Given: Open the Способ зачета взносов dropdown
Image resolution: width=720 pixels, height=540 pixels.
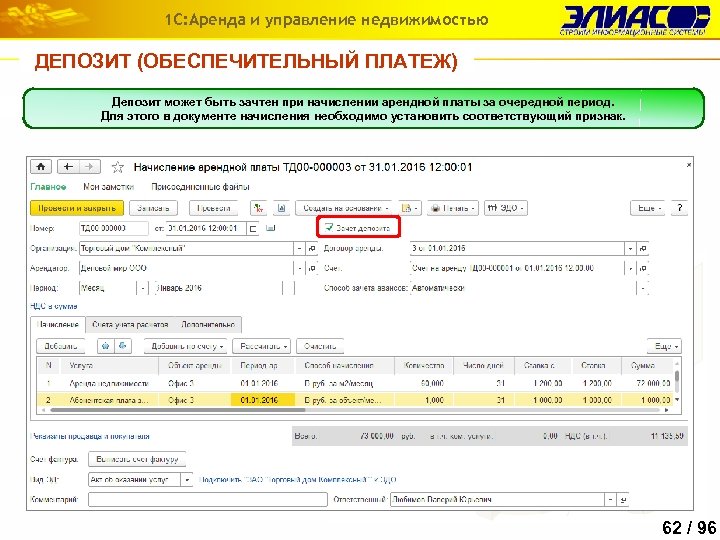Looking at the screenshot, I should click(x=642, y=288).
